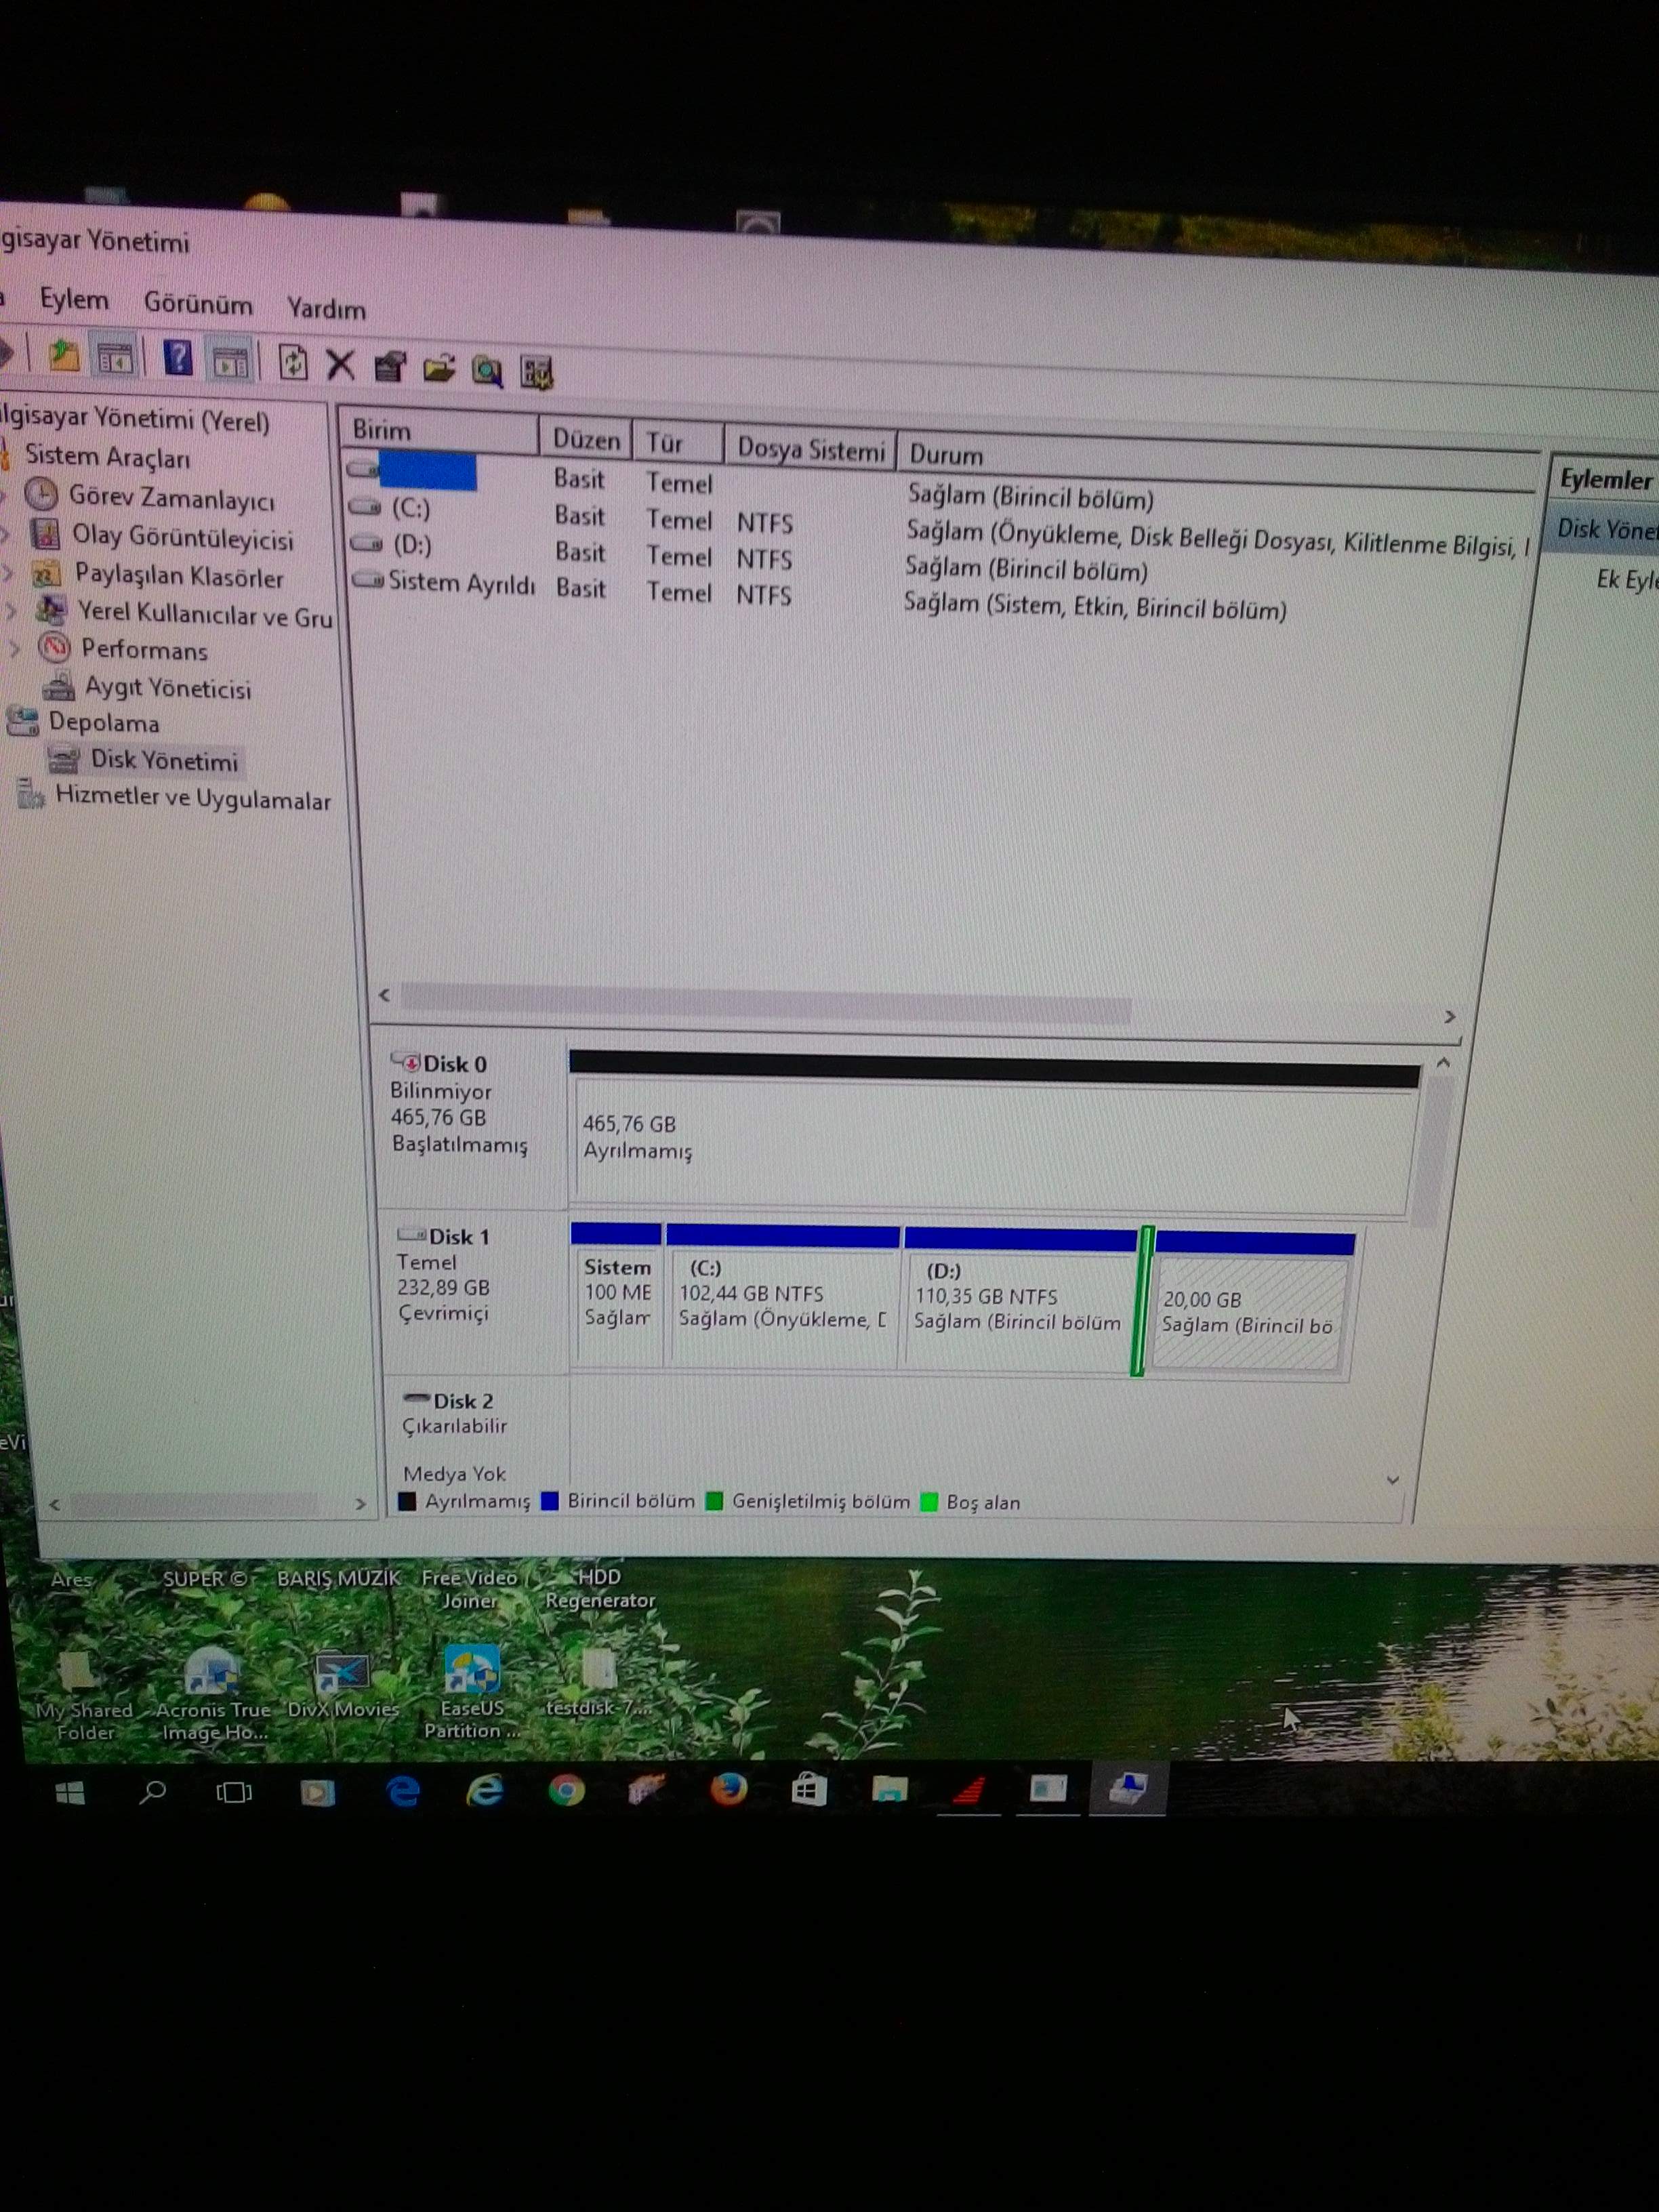1659x2212 pixels.
Task: Click the volume list horizontal scrollbar right arrow
Action: tap(1449, 1017)
